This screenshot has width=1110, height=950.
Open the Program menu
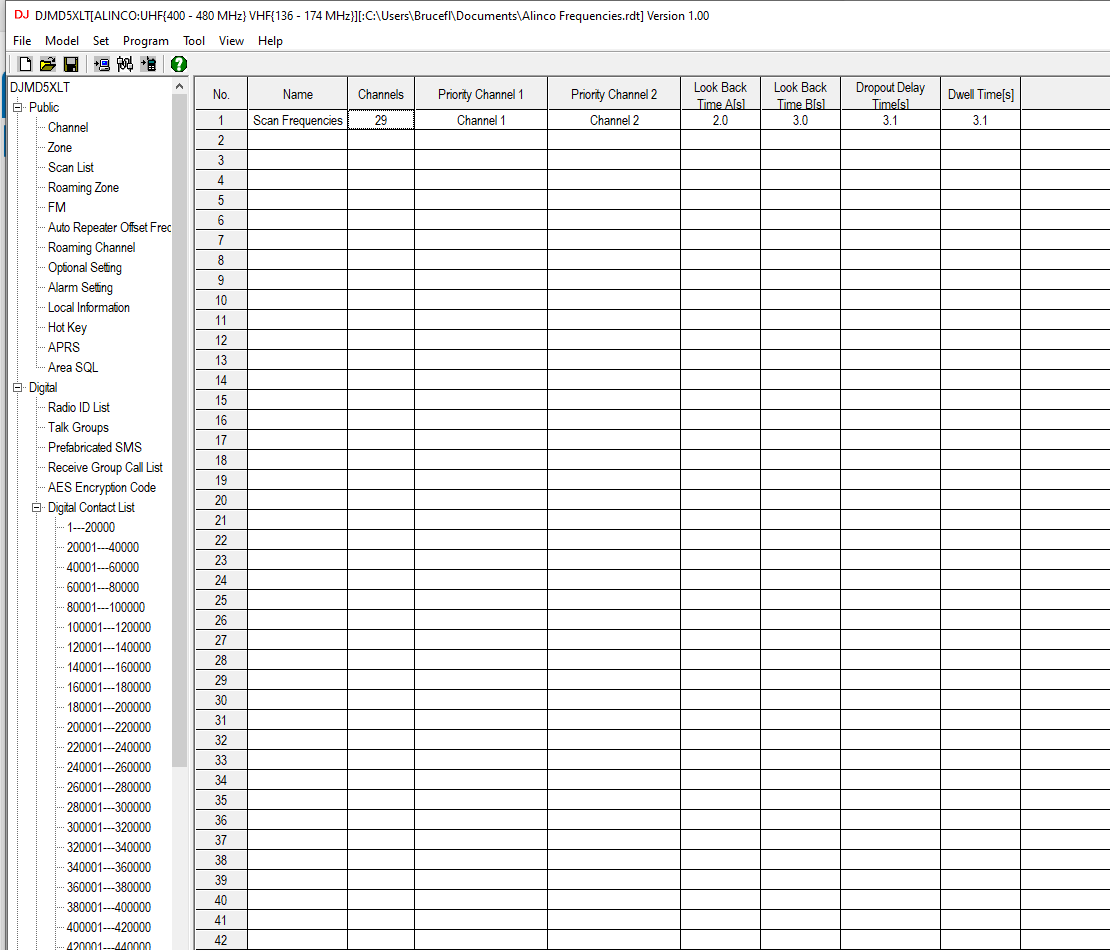146,41
